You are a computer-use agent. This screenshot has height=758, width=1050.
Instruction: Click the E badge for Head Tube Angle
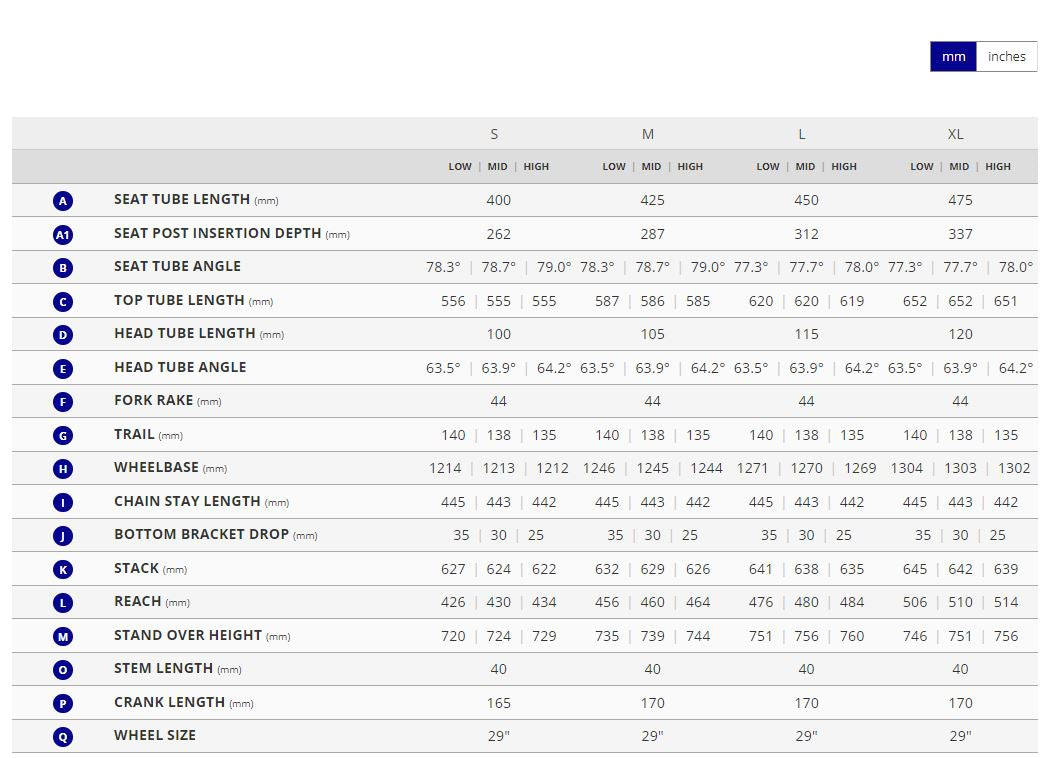[63, 369]
